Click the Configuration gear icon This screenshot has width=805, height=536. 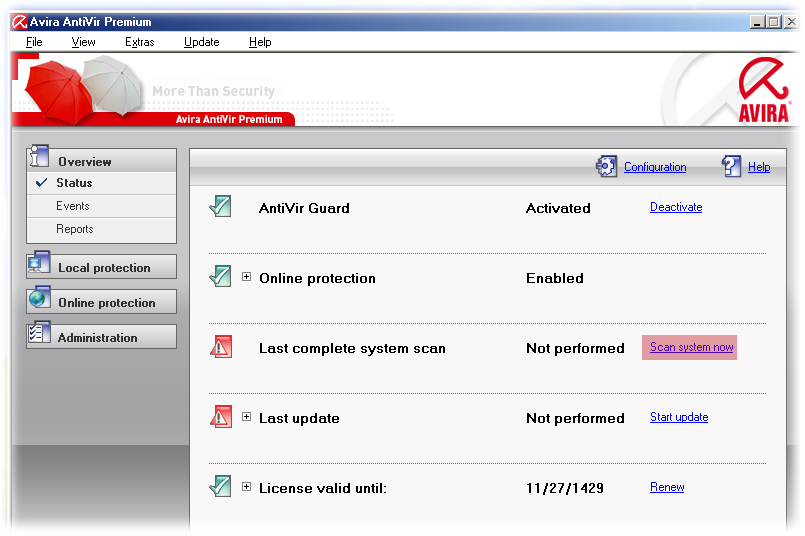[x=607, y=166]
